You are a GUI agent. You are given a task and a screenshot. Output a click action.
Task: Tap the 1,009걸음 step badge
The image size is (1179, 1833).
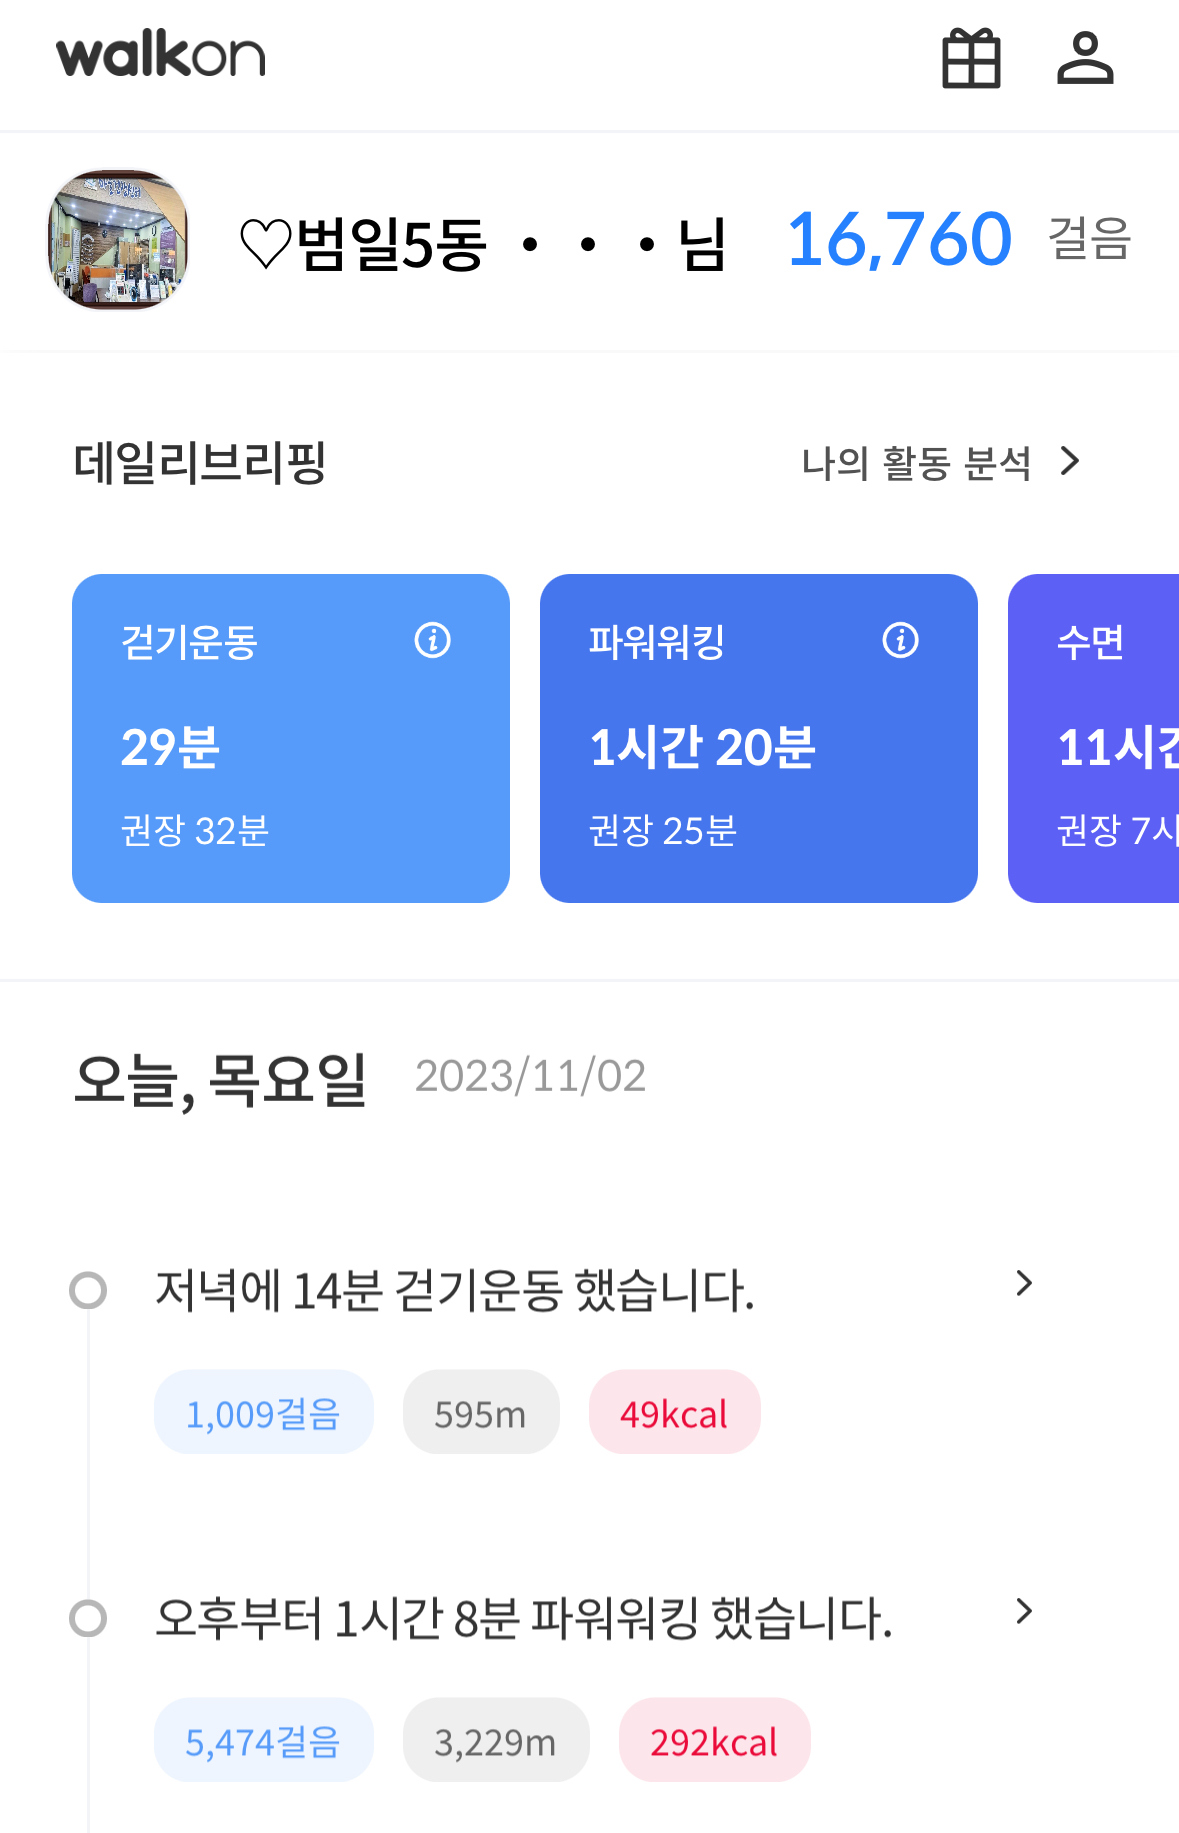pyautogui.click(x=263, y=1414)
